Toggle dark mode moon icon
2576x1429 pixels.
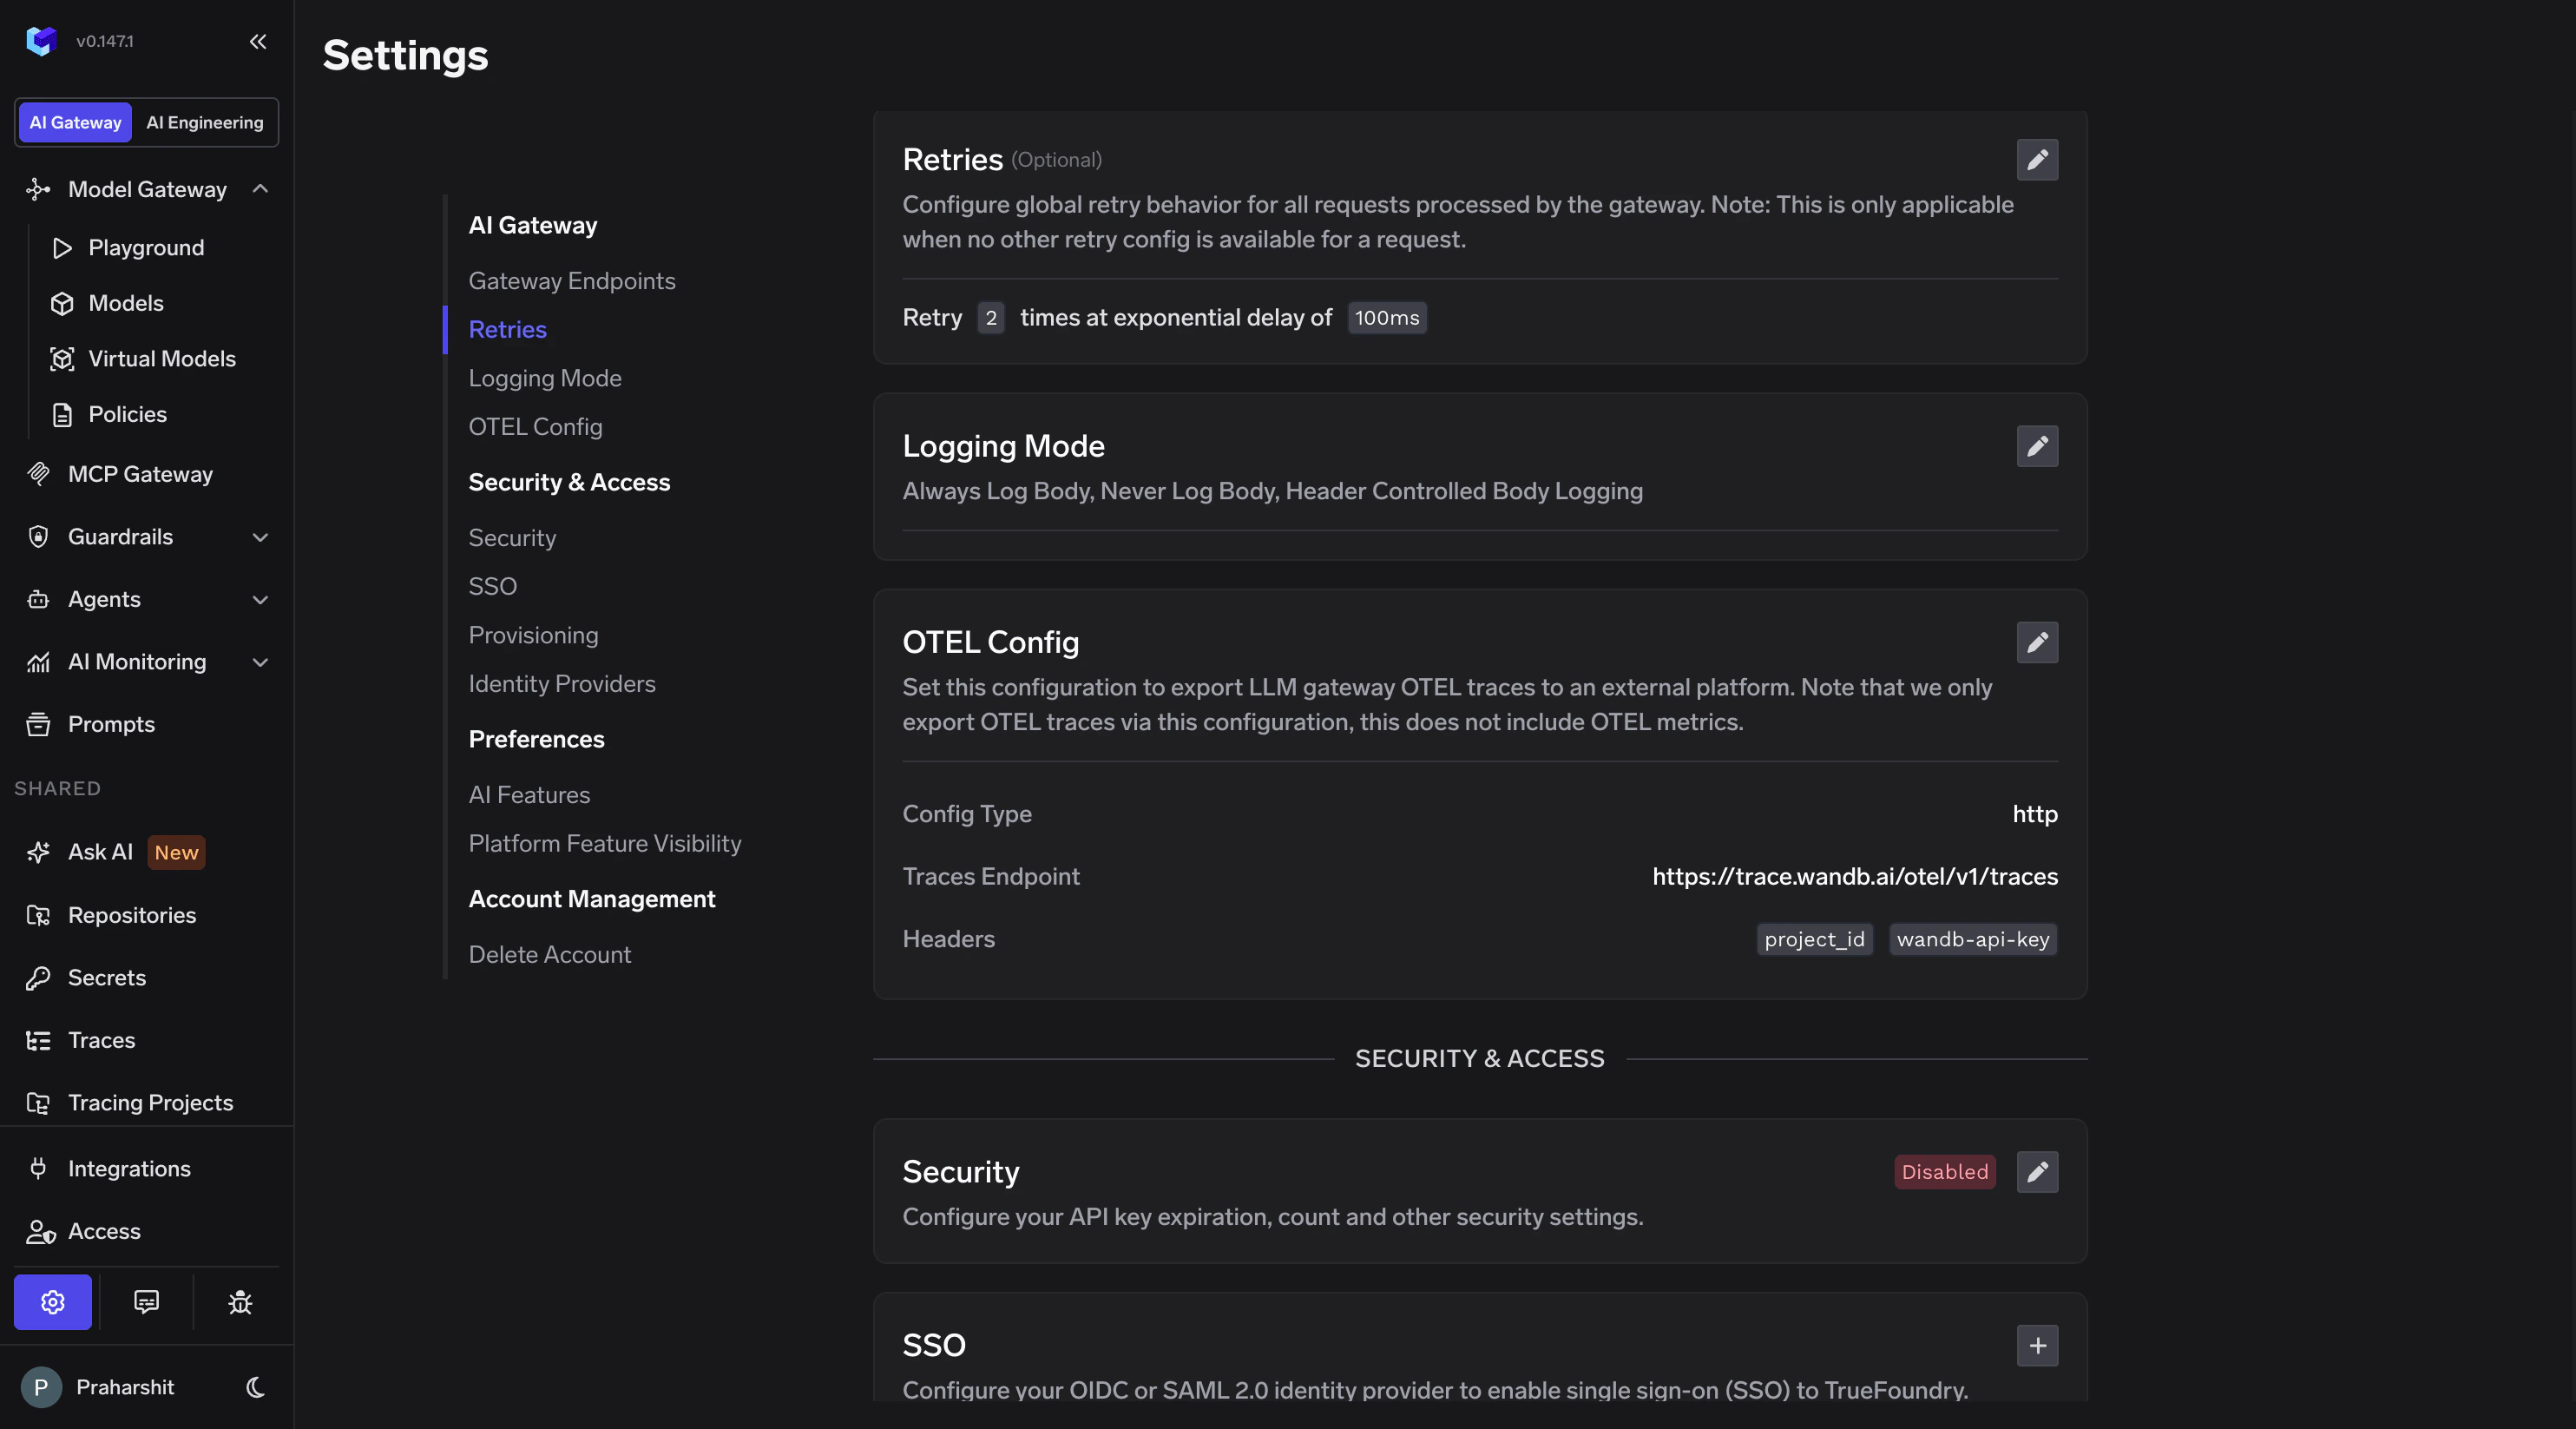(256, 1387)
